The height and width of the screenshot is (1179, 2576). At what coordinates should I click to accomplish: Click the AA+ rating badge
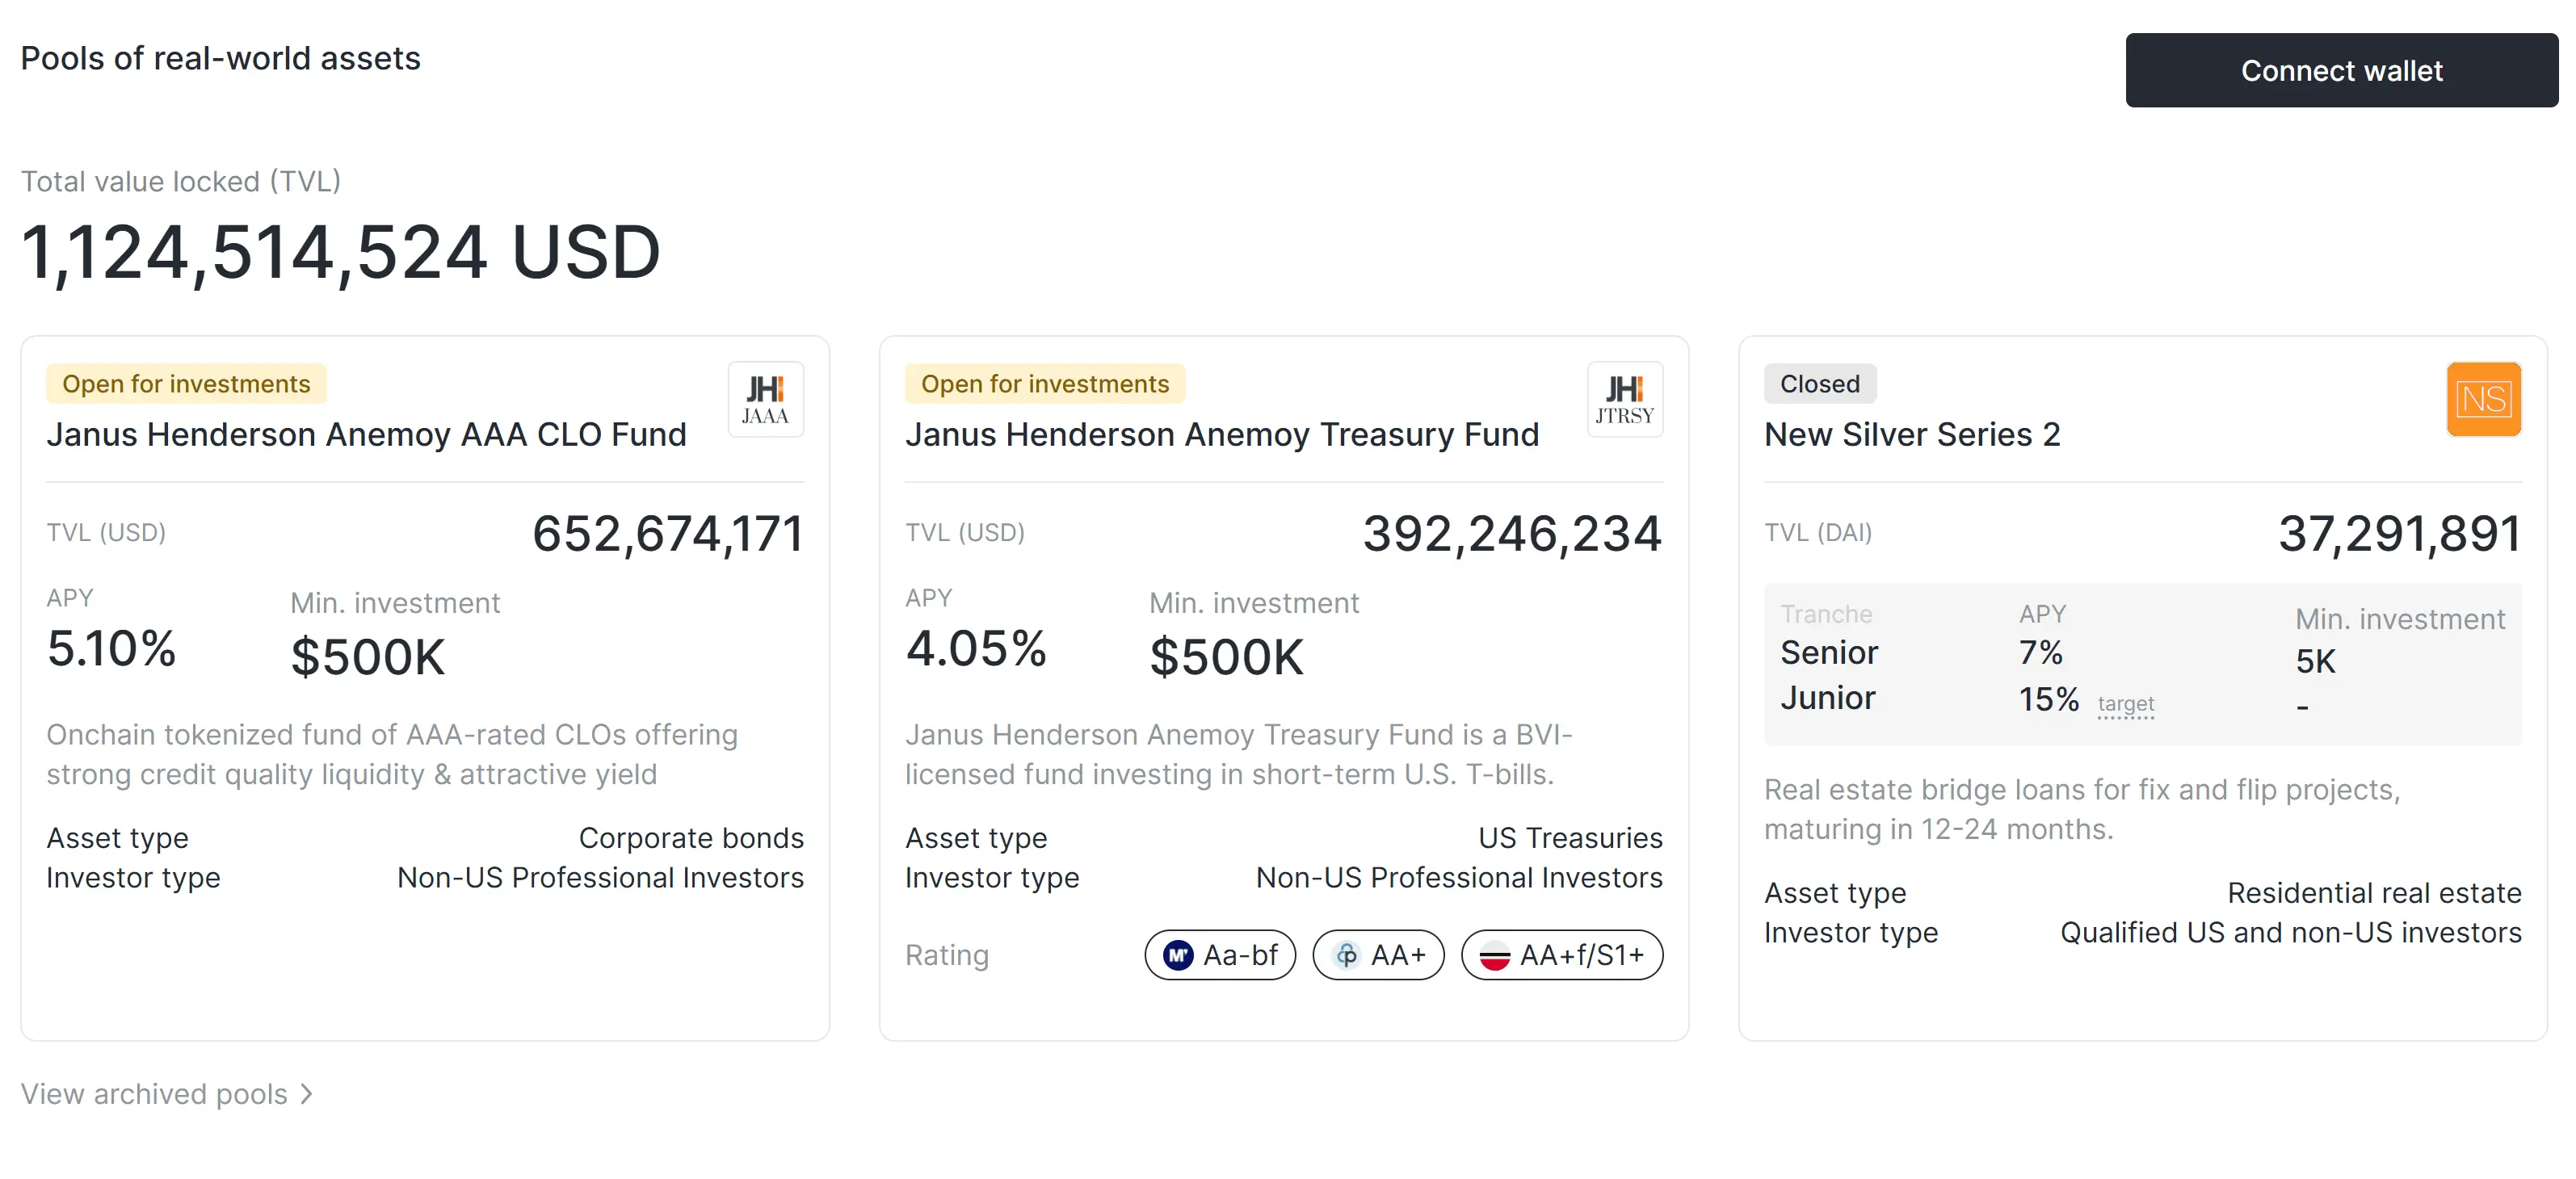coord(1378,955)
